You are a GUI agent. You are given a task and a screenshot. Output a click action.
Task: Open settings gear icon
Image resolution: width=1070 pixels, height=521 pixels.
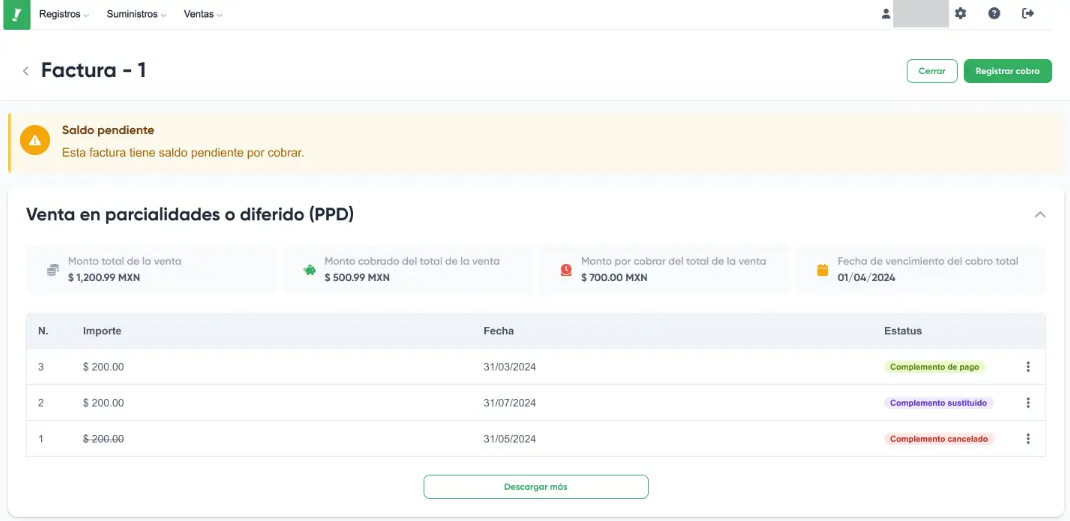[961, 14]
